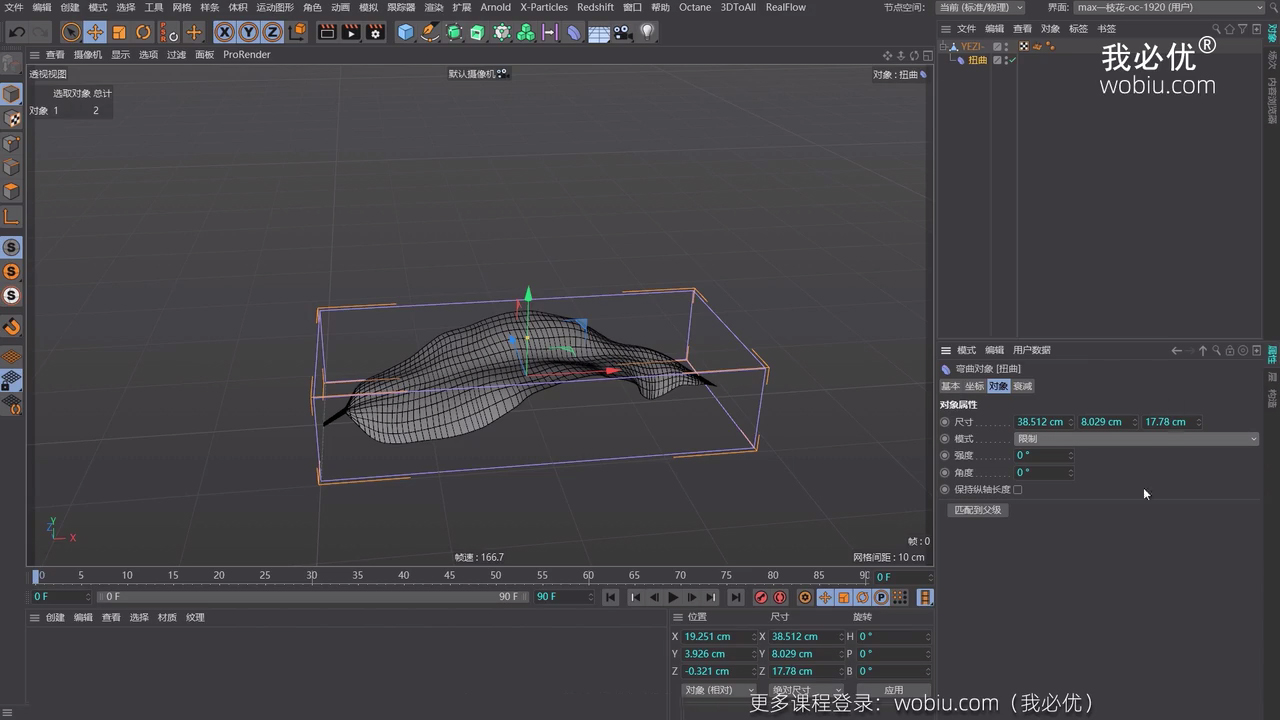Viewport: 1280px width, 720px height.
Task: Add a Cube primitive object
Action: pyautogui.click(x=405, y=32)
